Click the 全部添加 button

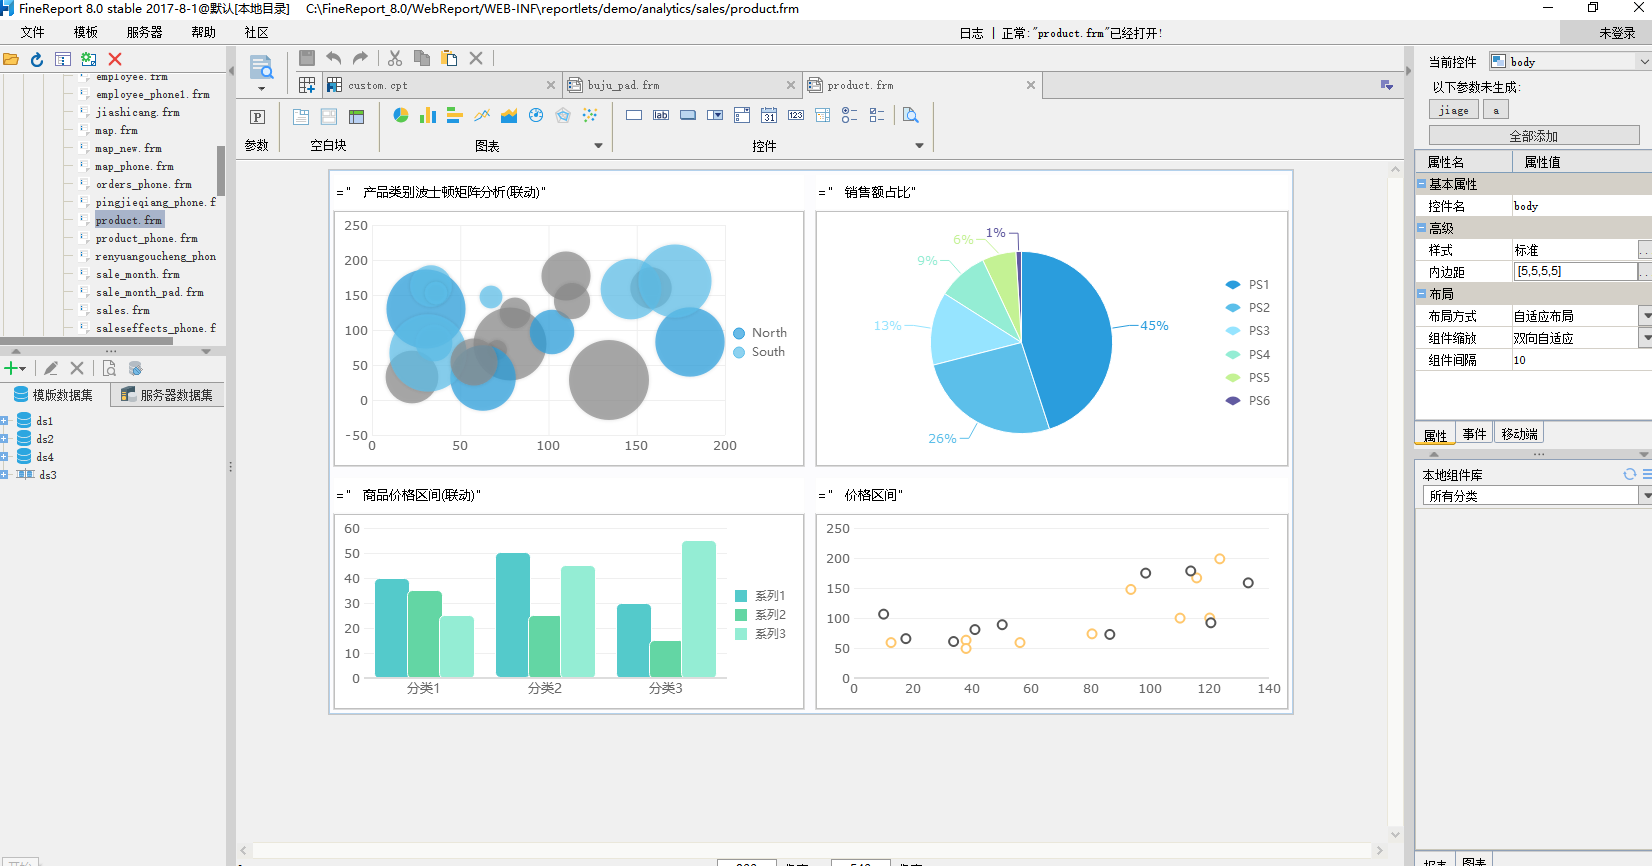[x=1533, y=135]
